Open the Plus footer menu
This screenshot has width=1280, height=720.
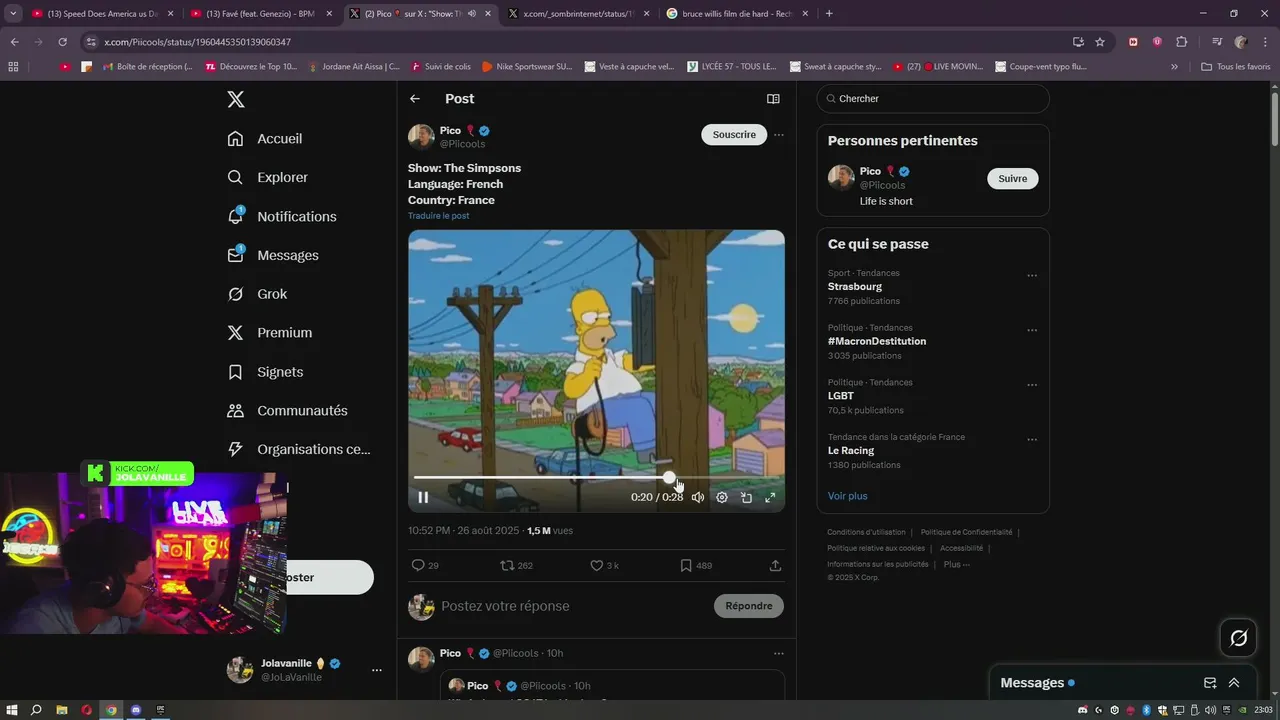point(957,564)
